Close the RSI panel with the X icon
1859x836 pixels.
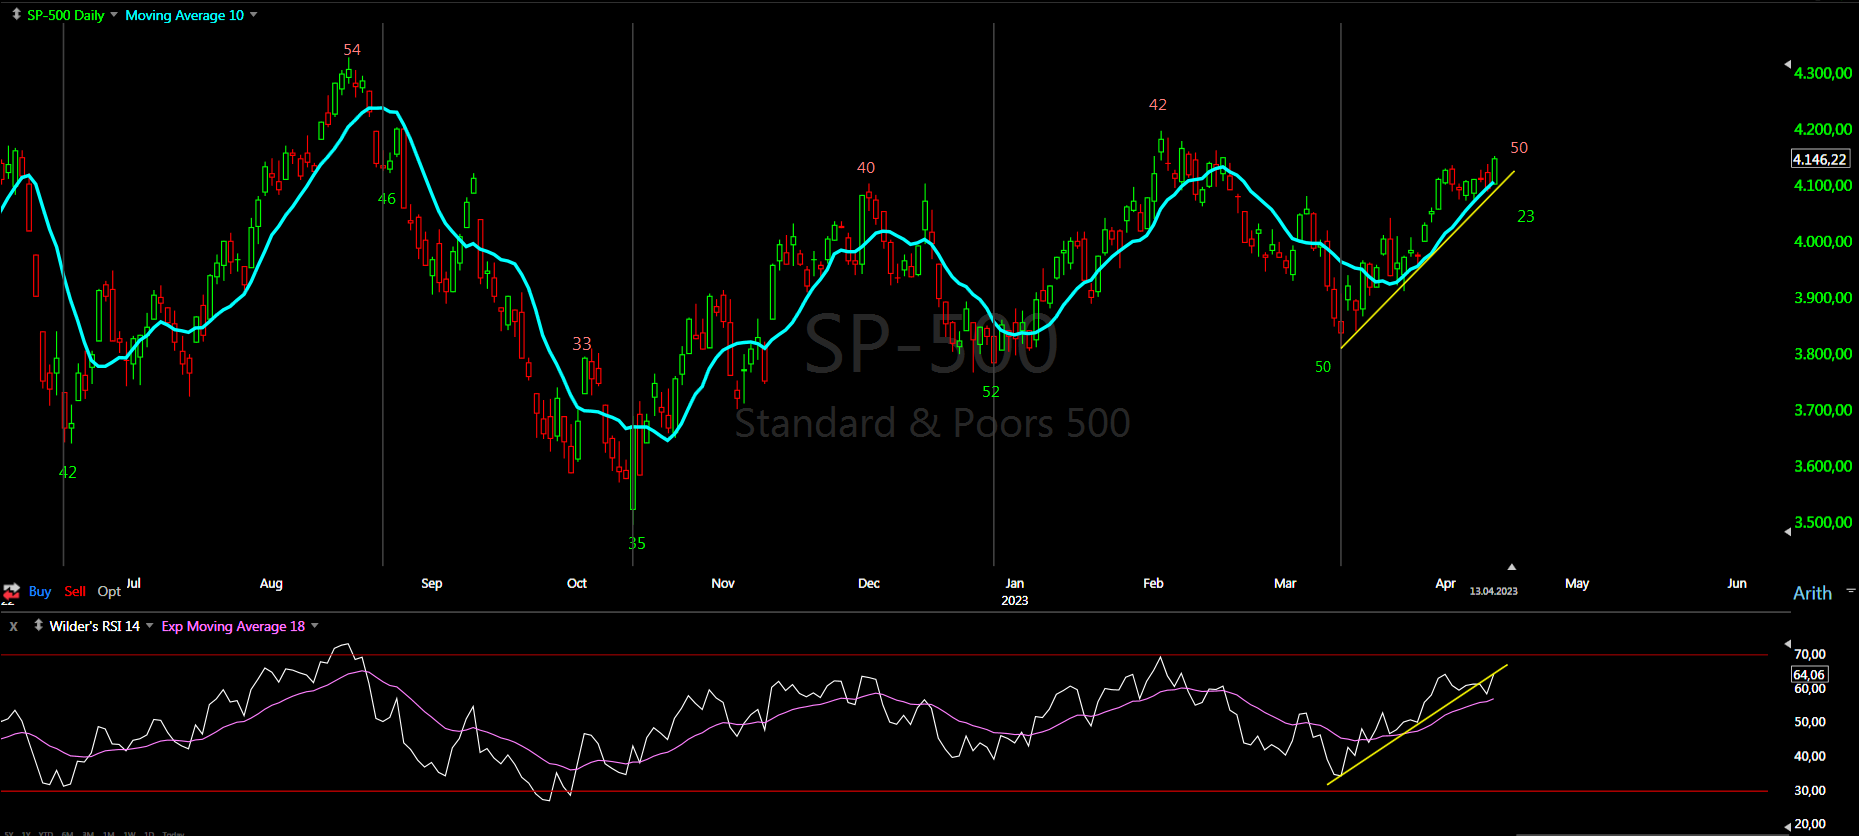coord(13,626)
